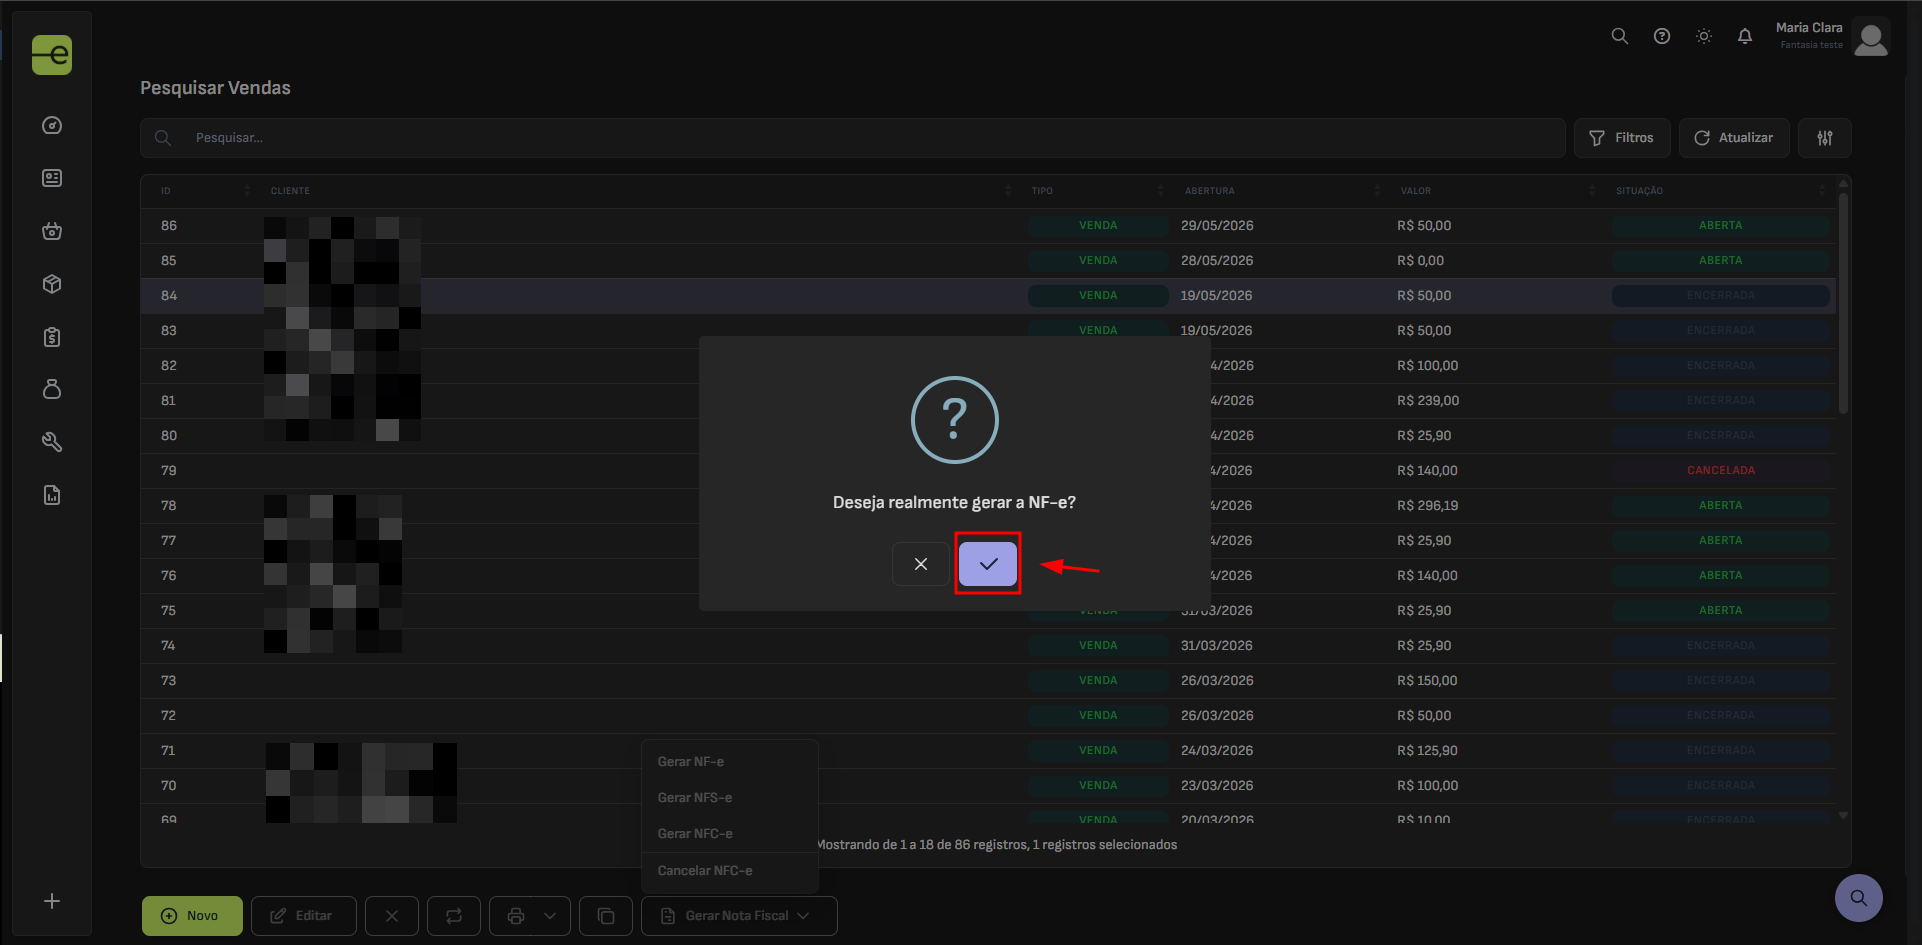Confirm NF-e generation with the checkmark button
Viewport: 1922px width, 945px height.
coord(988,564)
